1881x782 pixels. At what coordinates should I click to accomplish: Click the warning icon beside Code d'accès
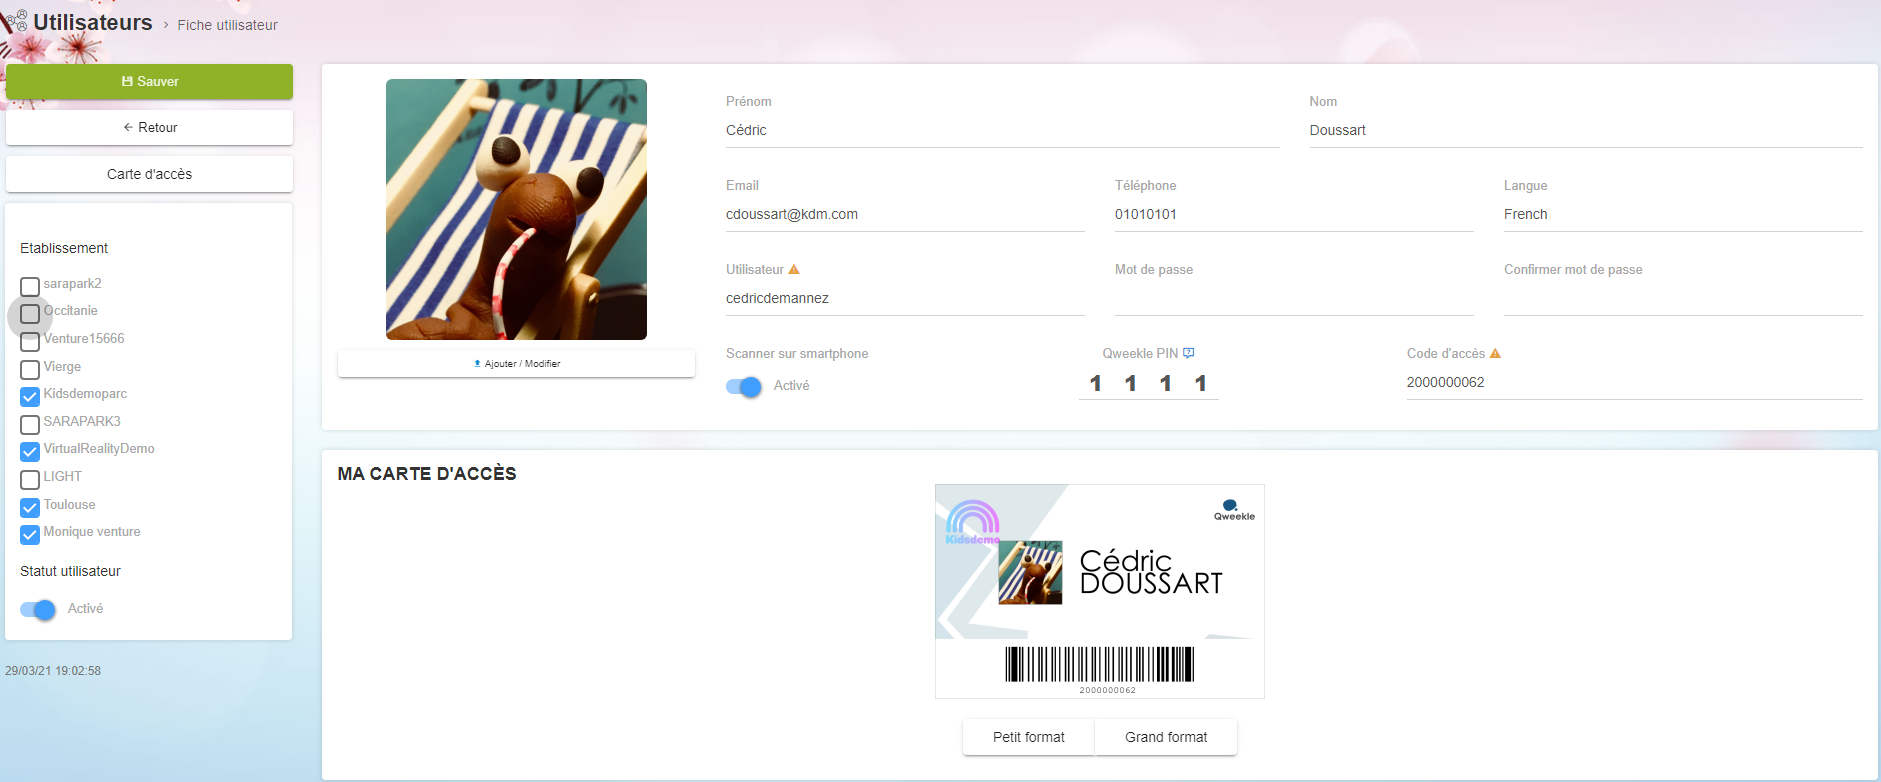pos(1495,354)
